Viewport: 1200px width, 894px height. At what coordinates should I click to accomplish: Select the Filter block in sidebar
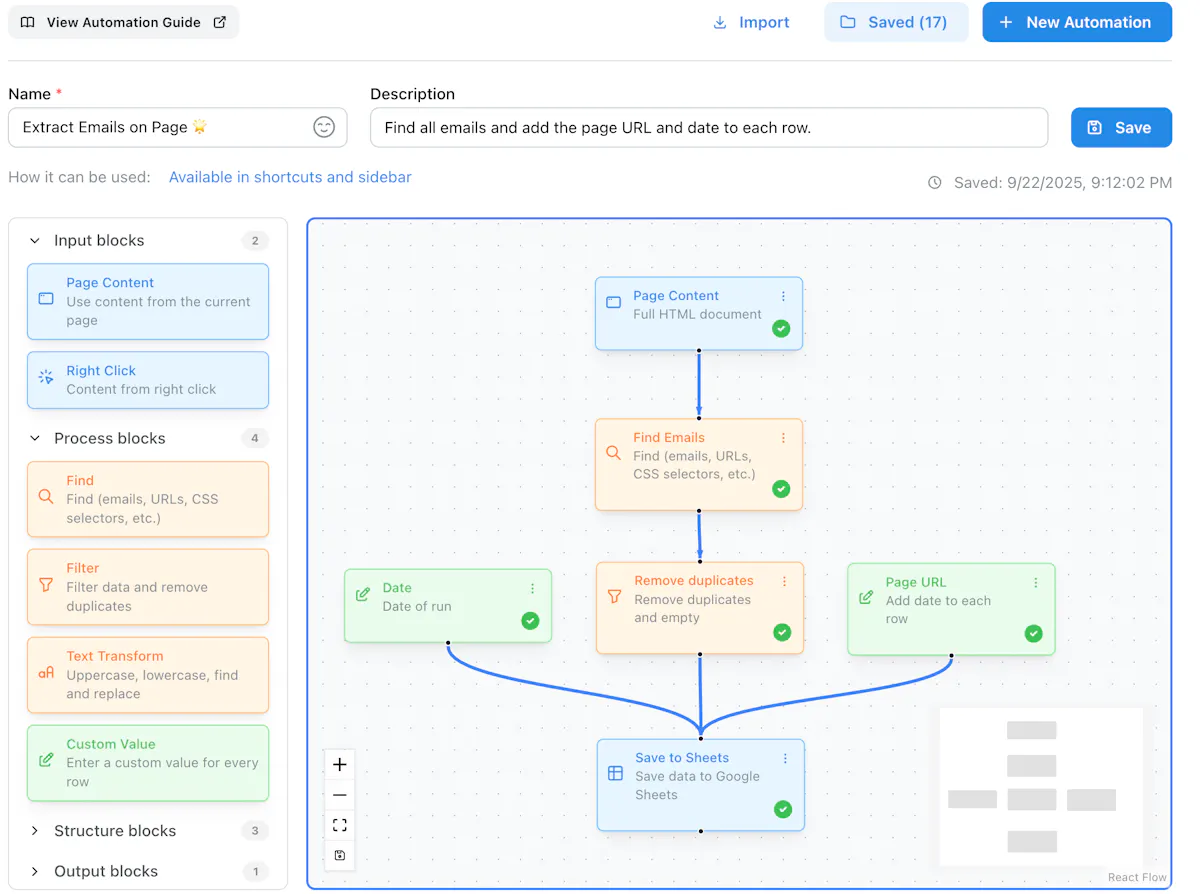coord(148,587)
